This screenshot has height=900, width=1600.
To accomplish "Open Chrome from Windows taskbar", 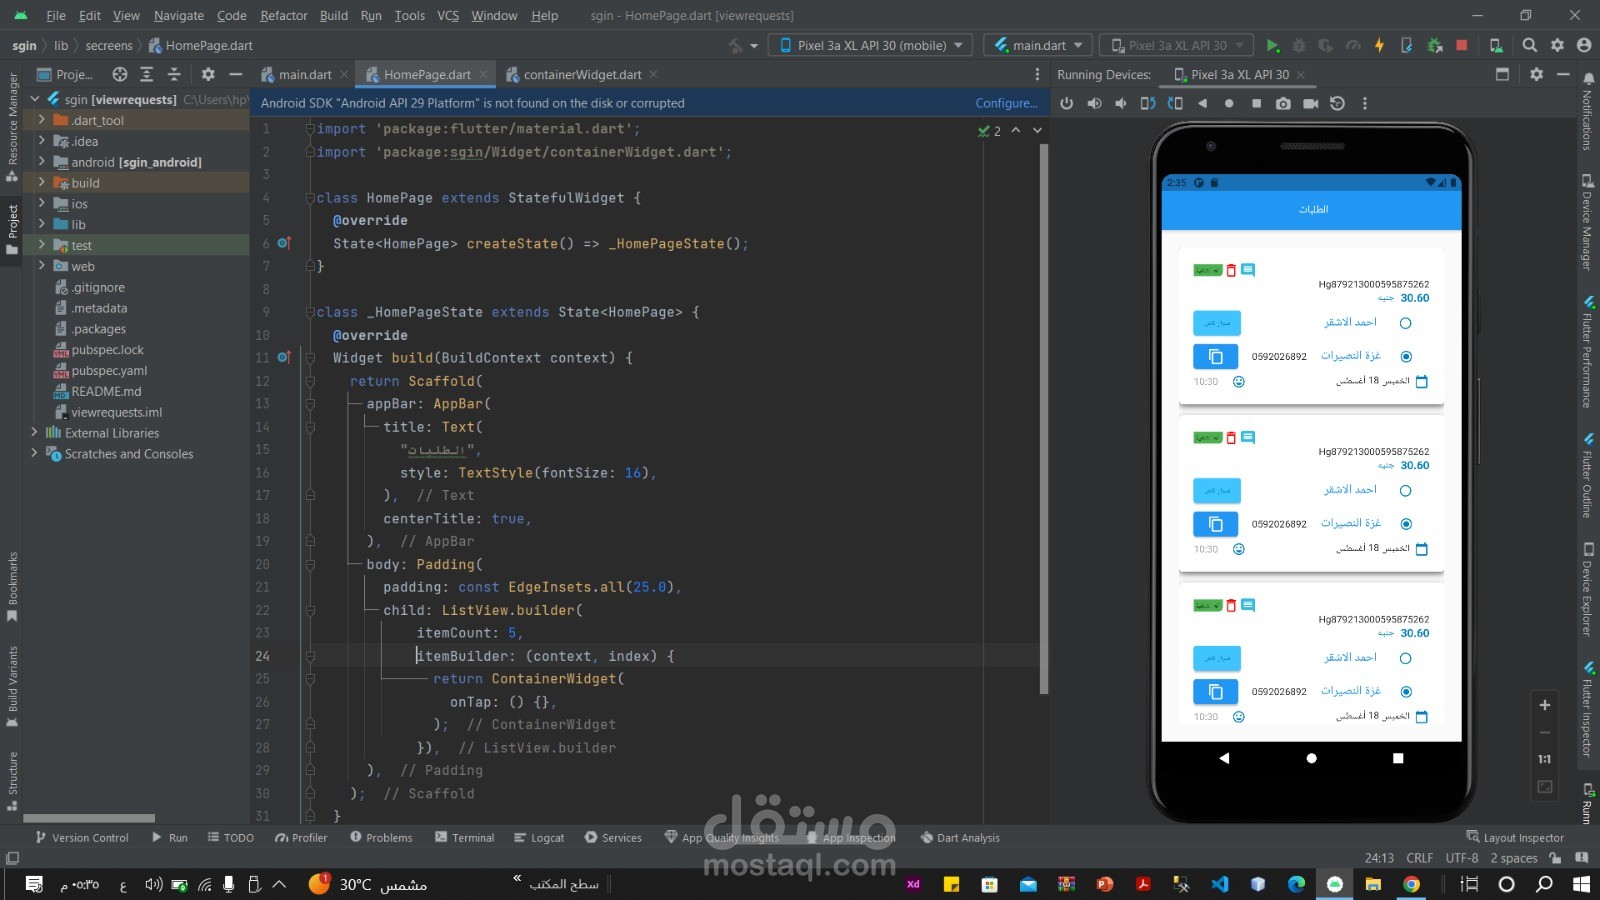I will click(x=1411, y=884).
